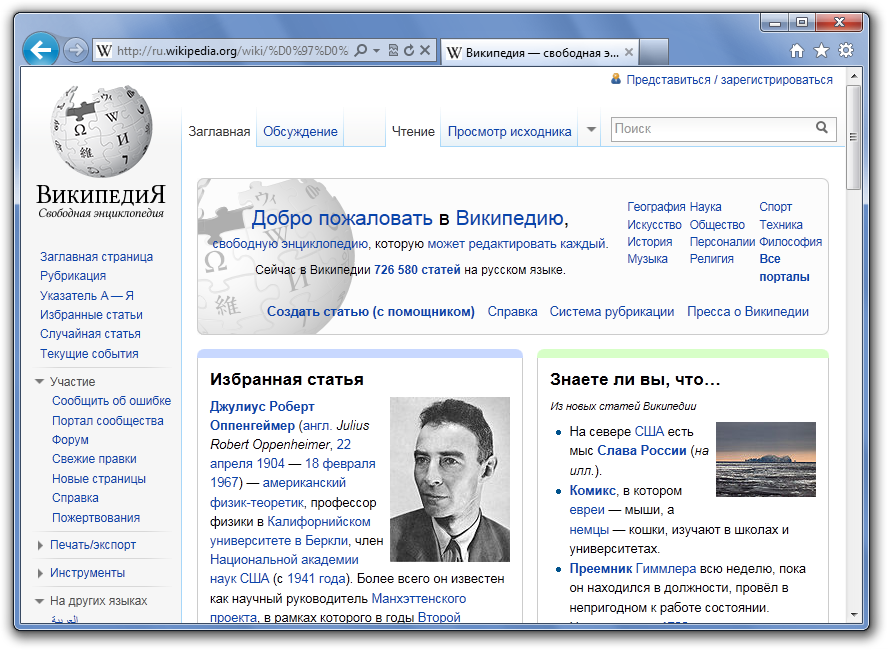
Task: Open Текущие события link
Action: (89, 354)
